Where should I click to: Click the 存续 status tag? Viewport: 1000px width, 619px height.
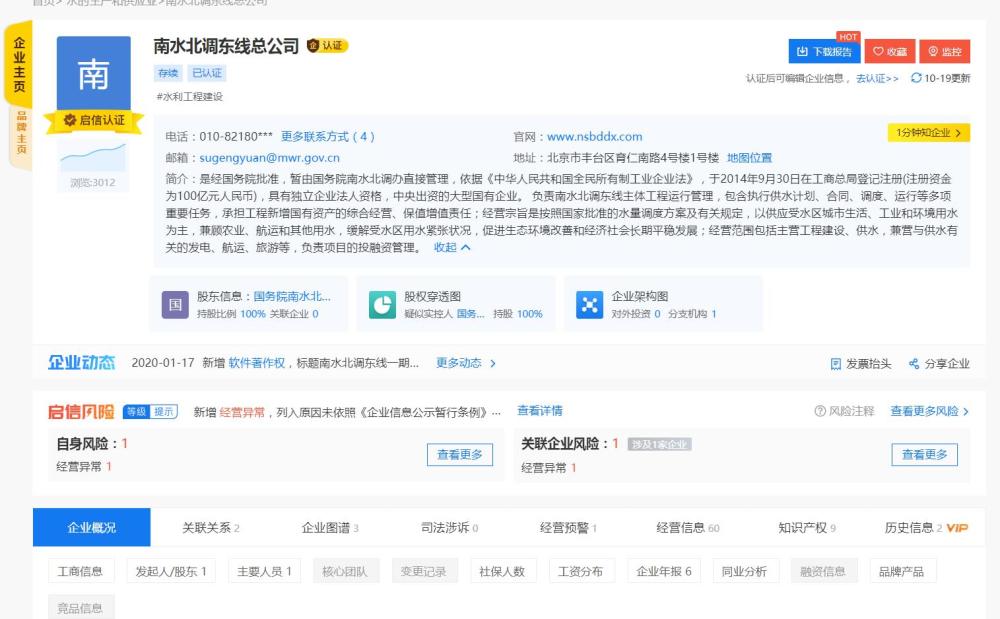[x=168, y=73]
